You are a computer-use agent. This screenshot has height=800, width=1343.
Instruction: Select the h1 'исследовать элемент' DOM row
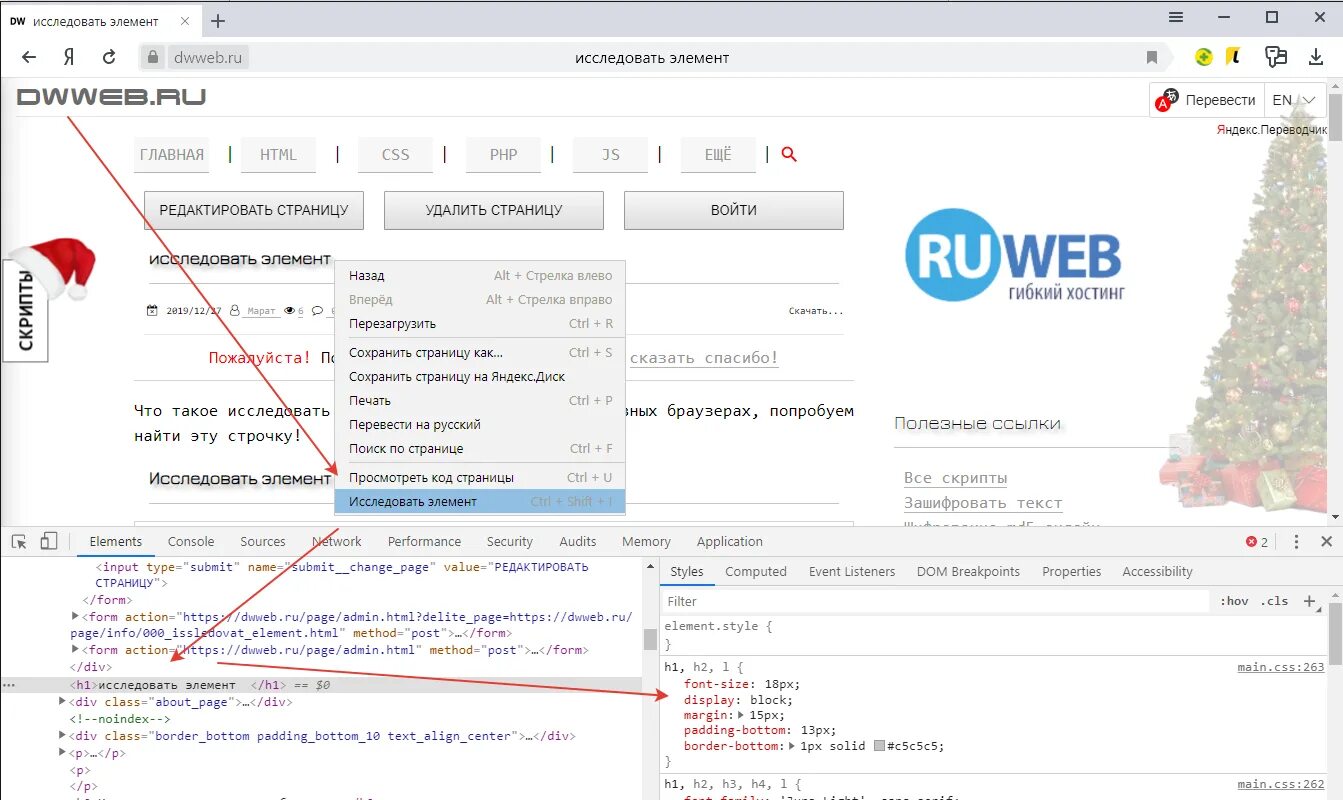click(320, 685)
